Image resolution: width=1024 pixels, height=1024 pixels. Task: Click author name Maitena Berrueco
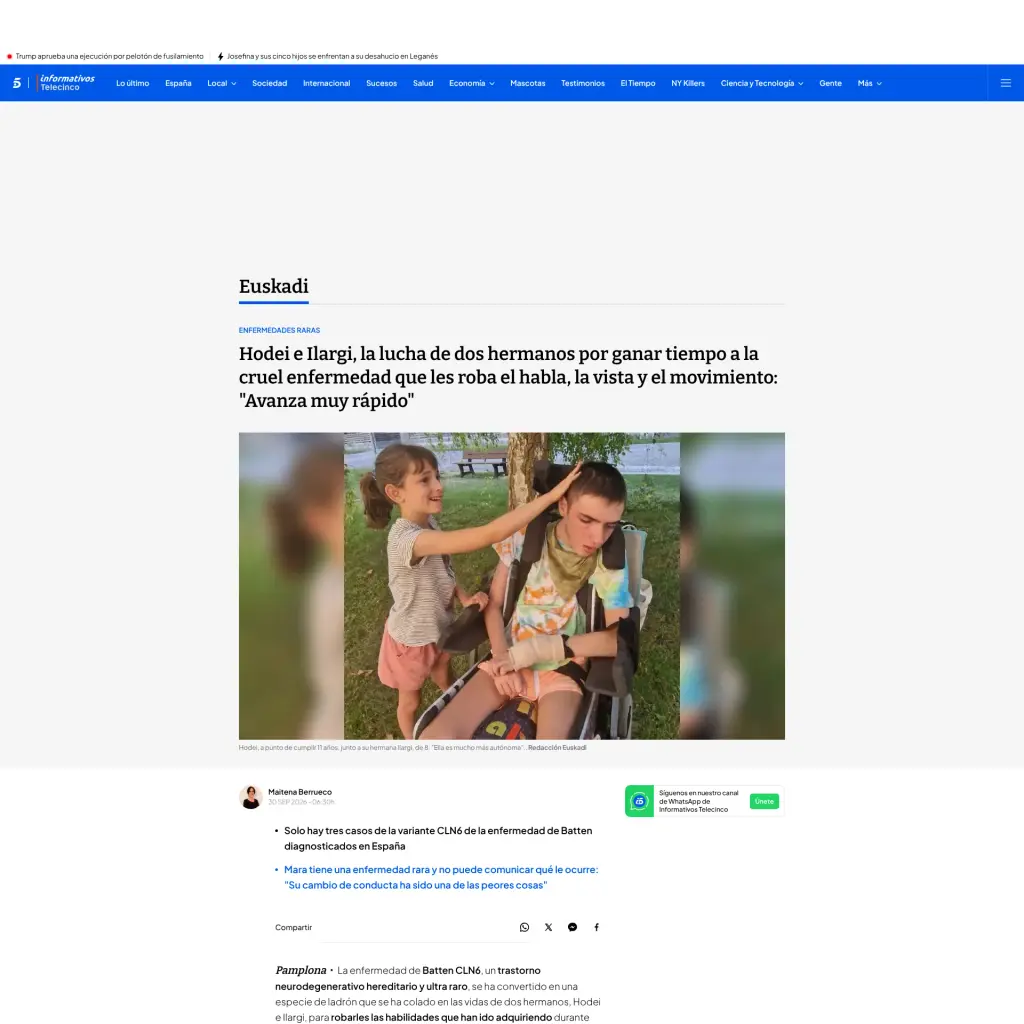[300, 792]
